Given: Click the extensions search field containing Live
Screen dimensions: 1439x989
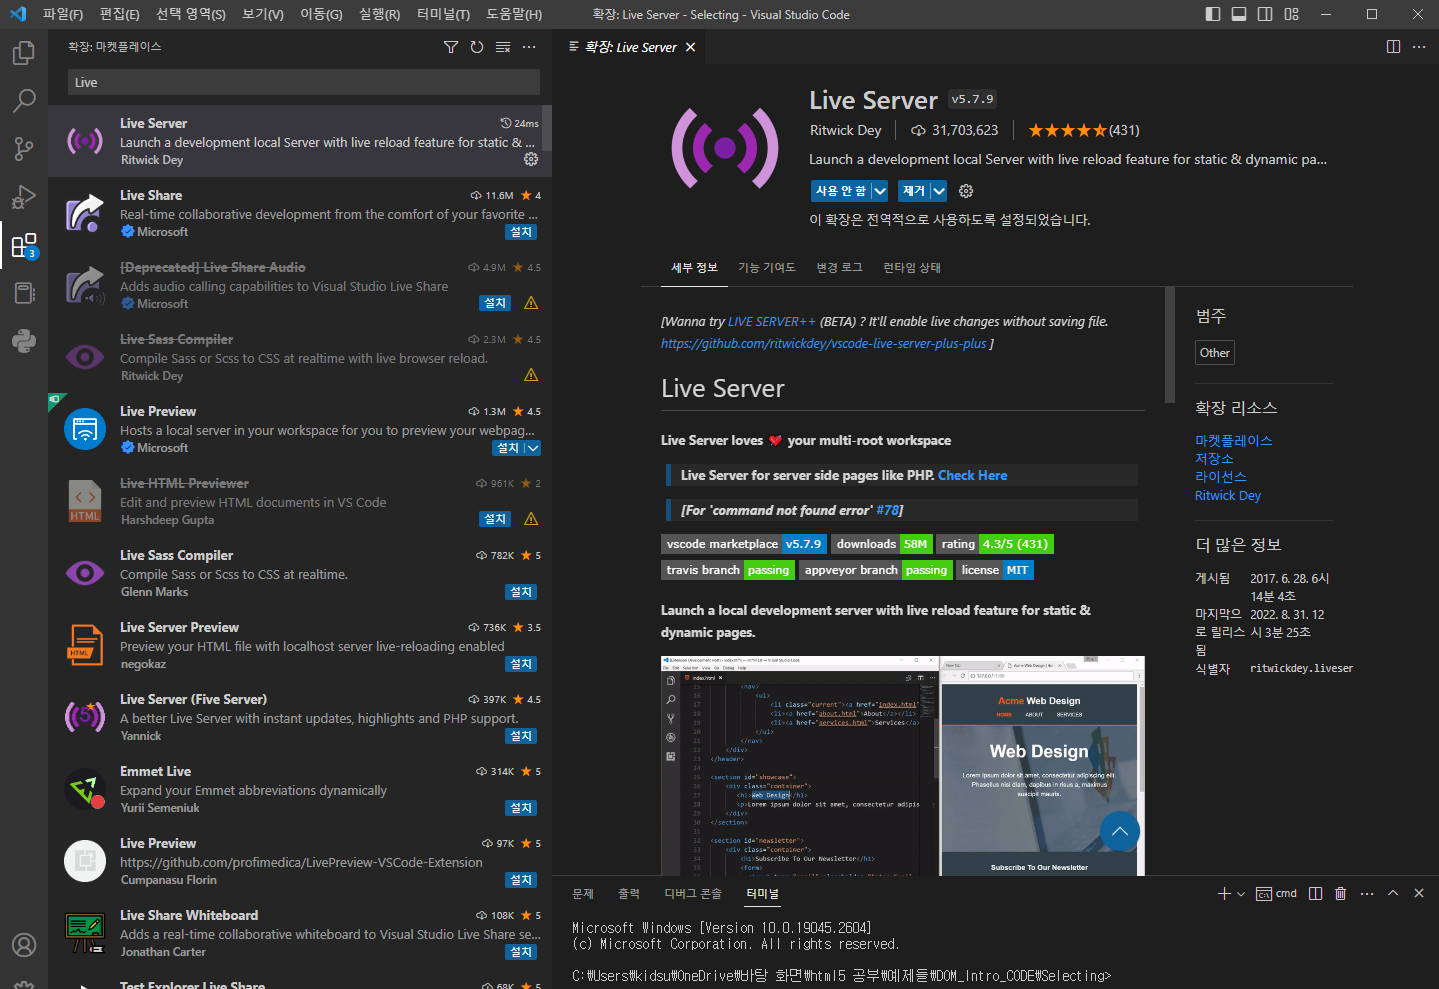Looking at the screenshot, I should tap(304, 82).
